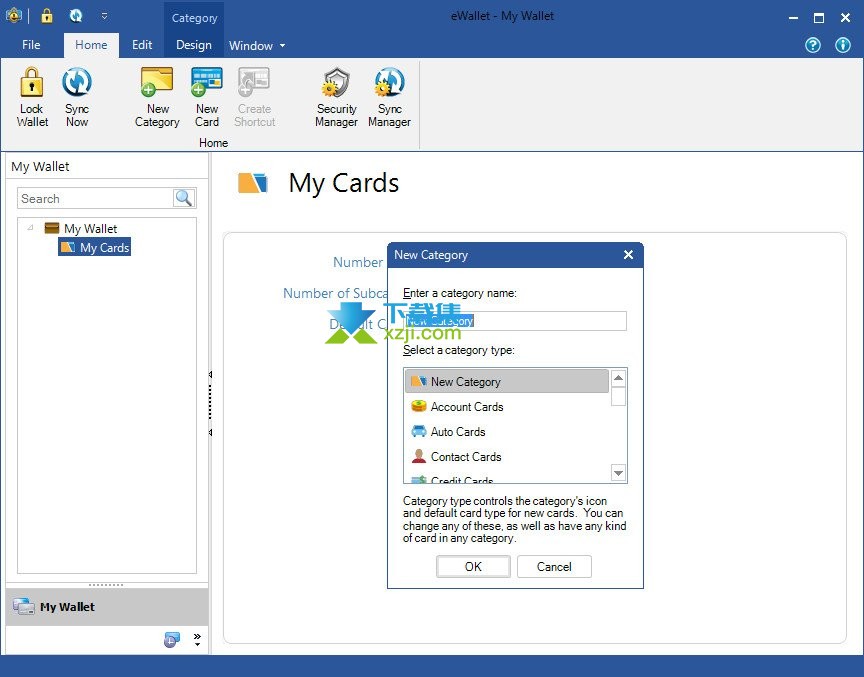Click the eWallet app icon in title bar

point(14,16)
